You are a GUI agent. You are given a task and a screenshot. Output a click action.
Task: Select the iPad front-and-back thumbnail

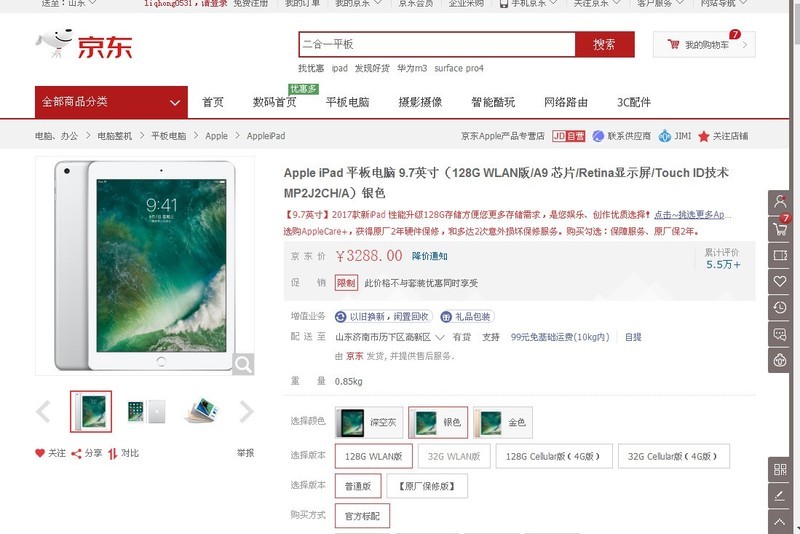click(147, 412)
